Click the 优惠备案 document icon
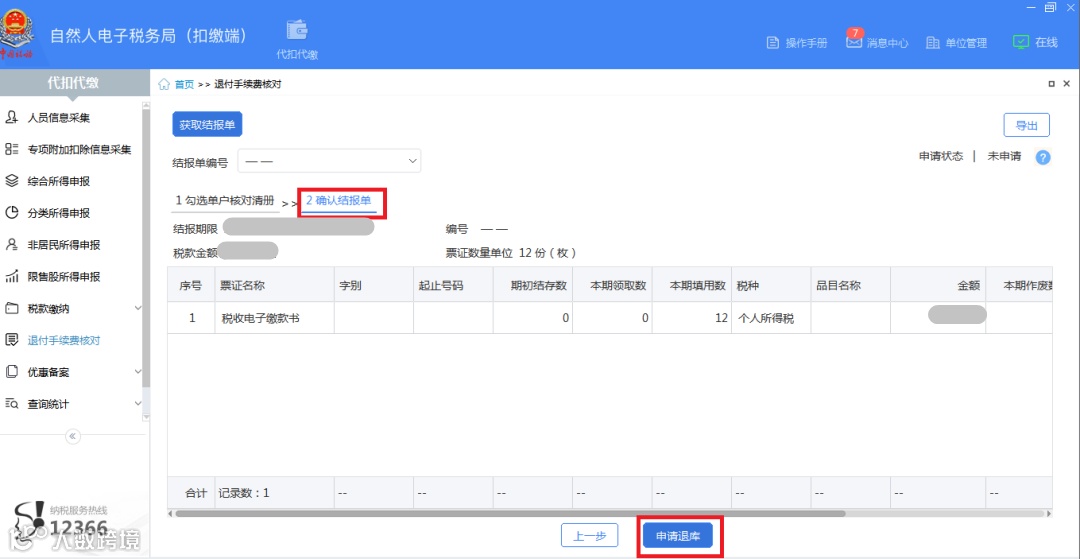The height and width of the screenshot is (559, 1080). pos(11,372)
